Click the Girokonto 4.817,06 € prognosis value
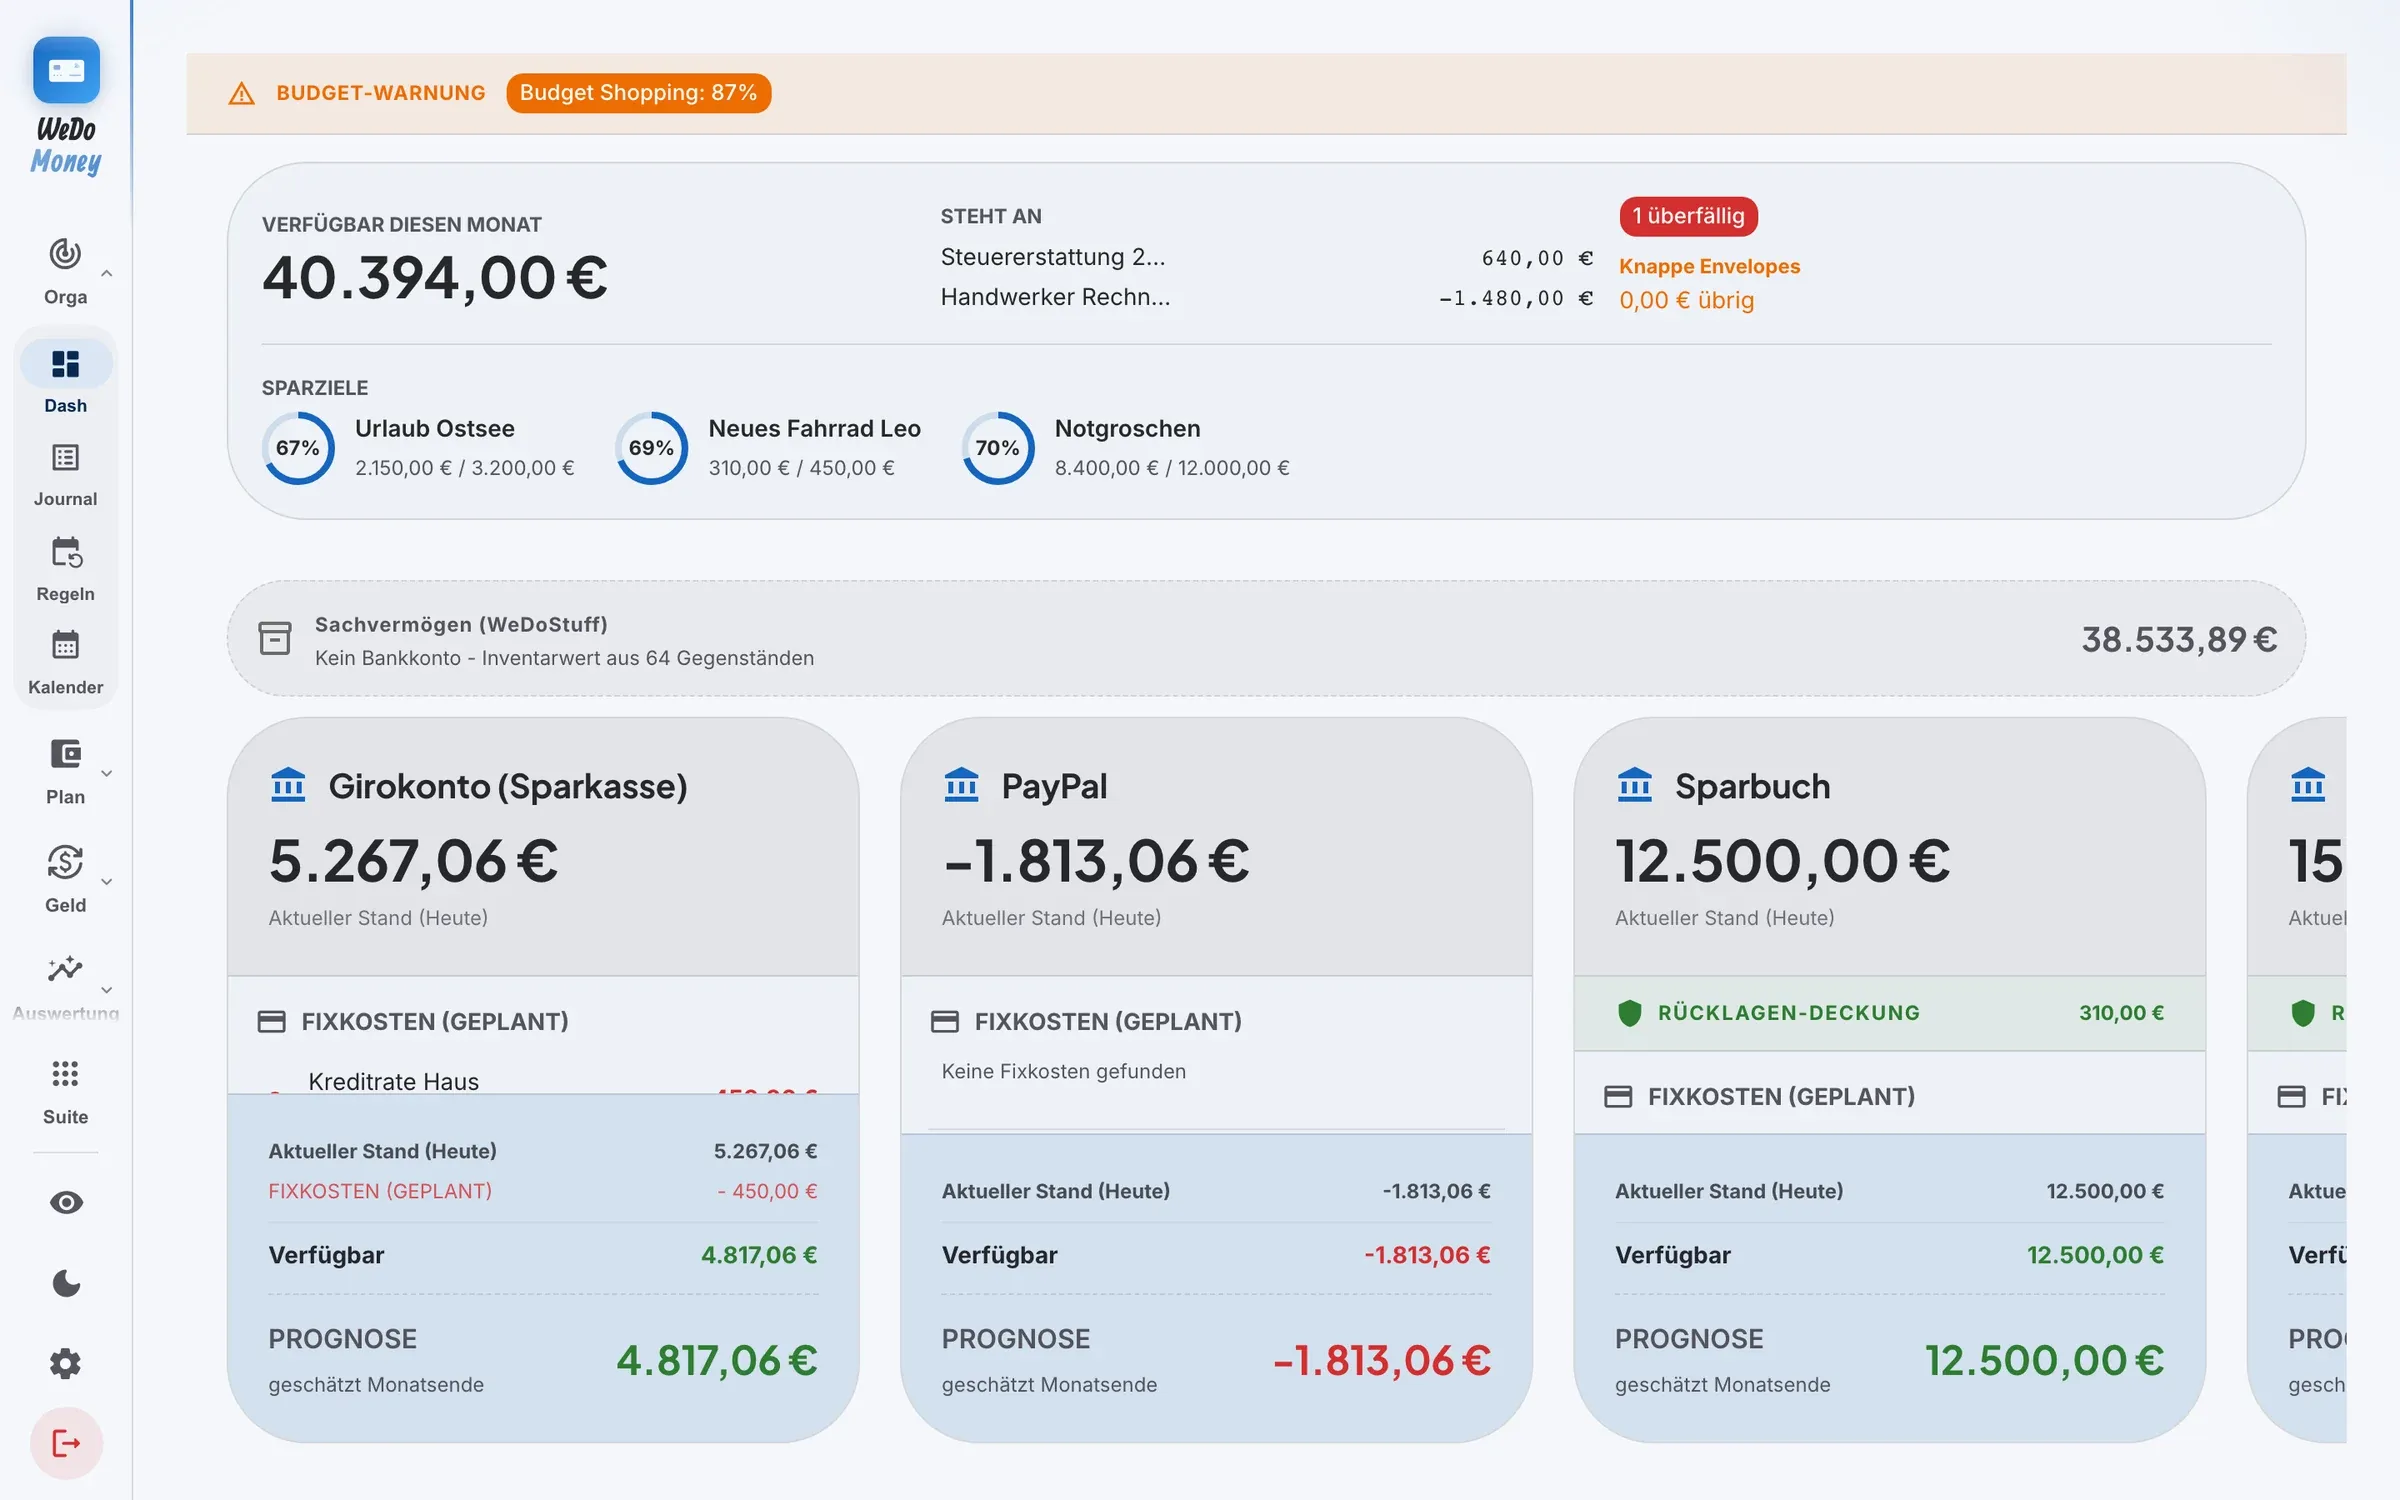 point(717,1360)
